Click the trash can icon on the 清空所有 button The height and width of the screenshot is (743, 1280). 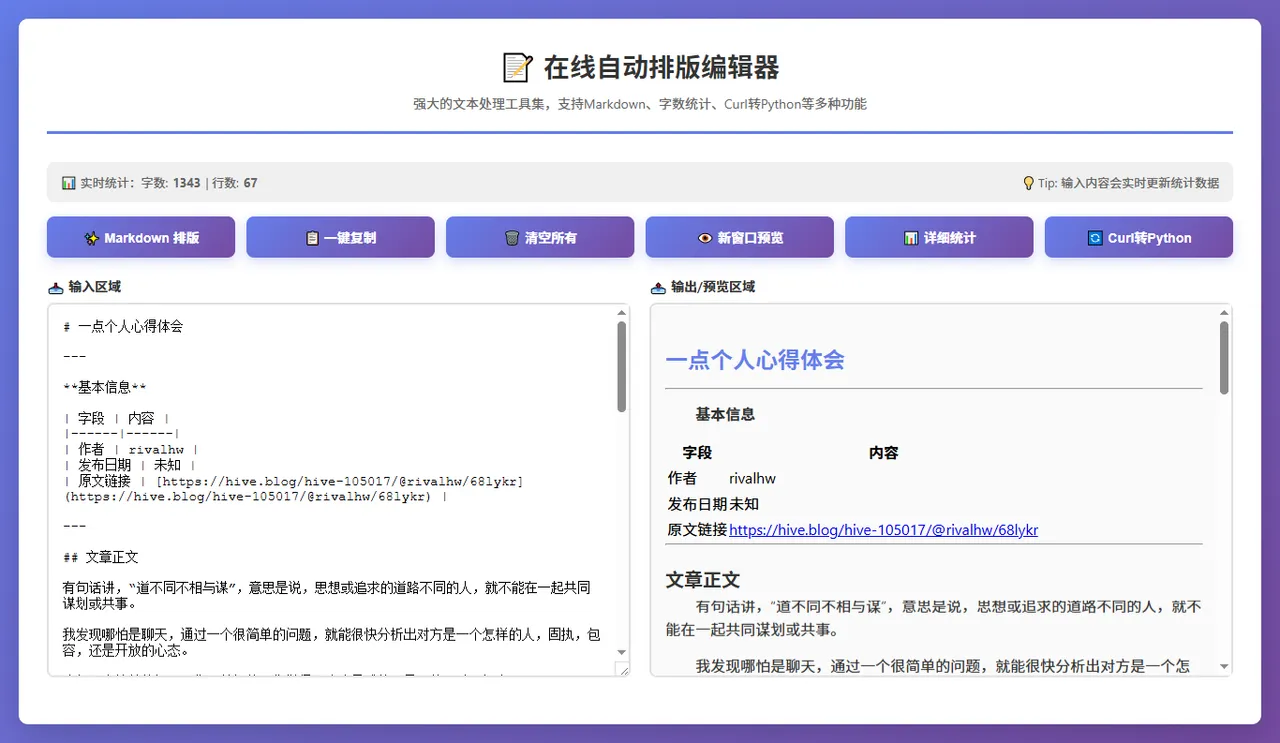pos(512,238)
